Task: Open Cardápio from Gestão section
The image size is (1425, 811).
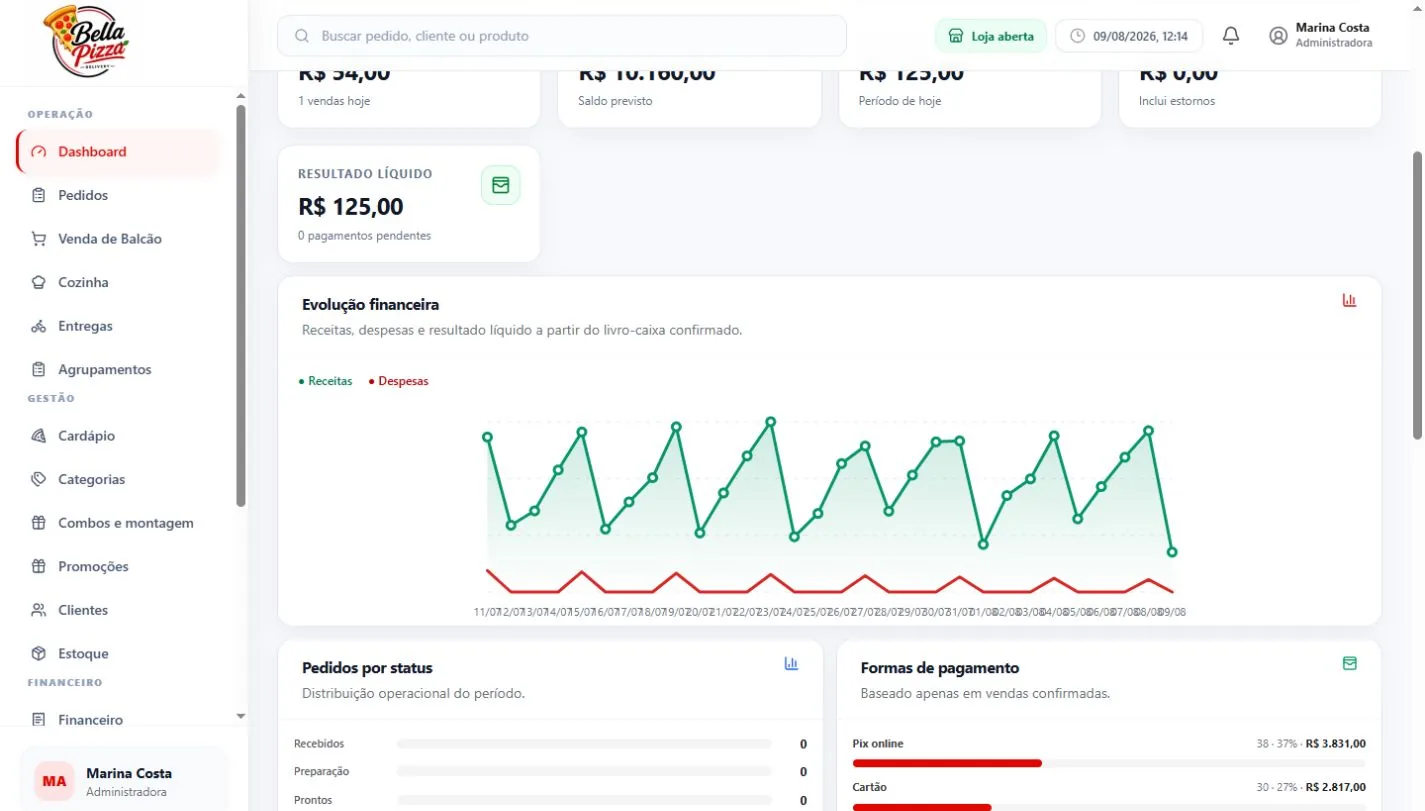Action: click(x=118, y=436)
